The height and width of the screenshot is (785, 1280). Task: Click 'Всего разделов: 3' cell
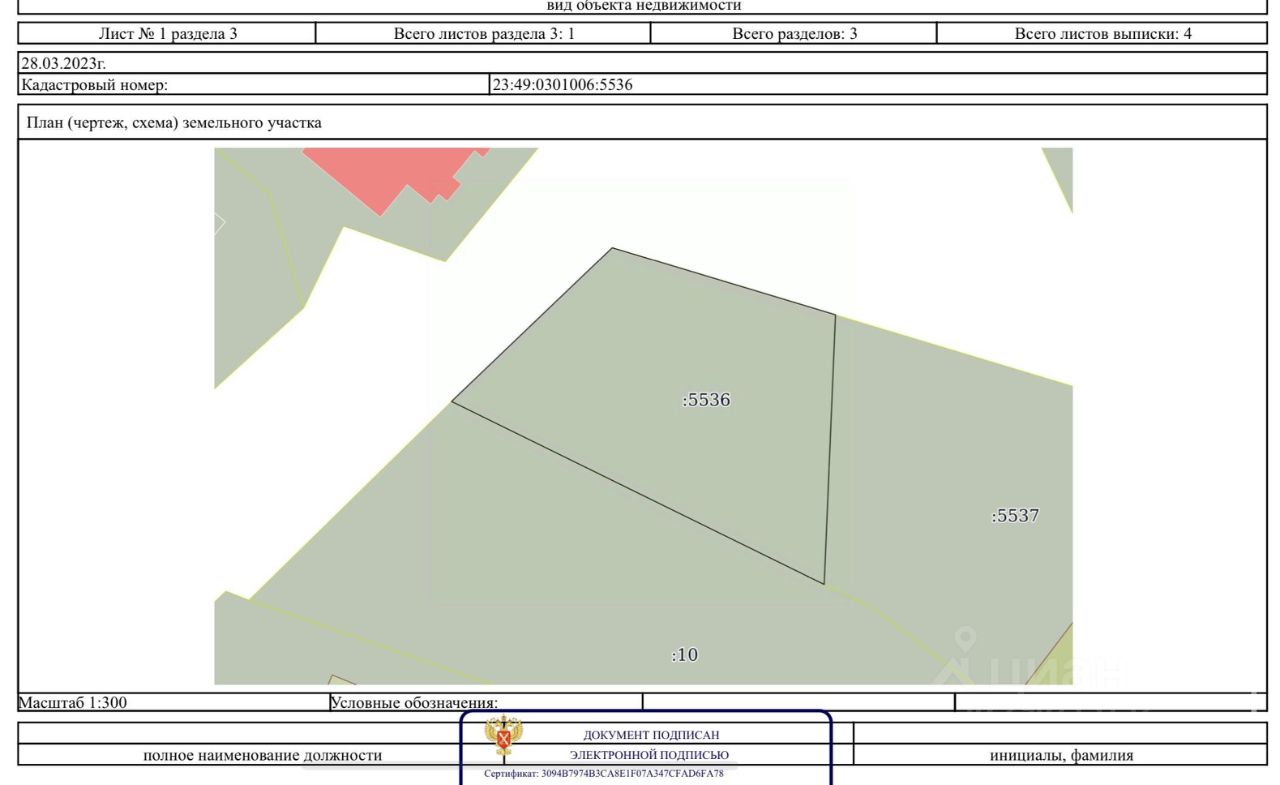tap(794, 33)
